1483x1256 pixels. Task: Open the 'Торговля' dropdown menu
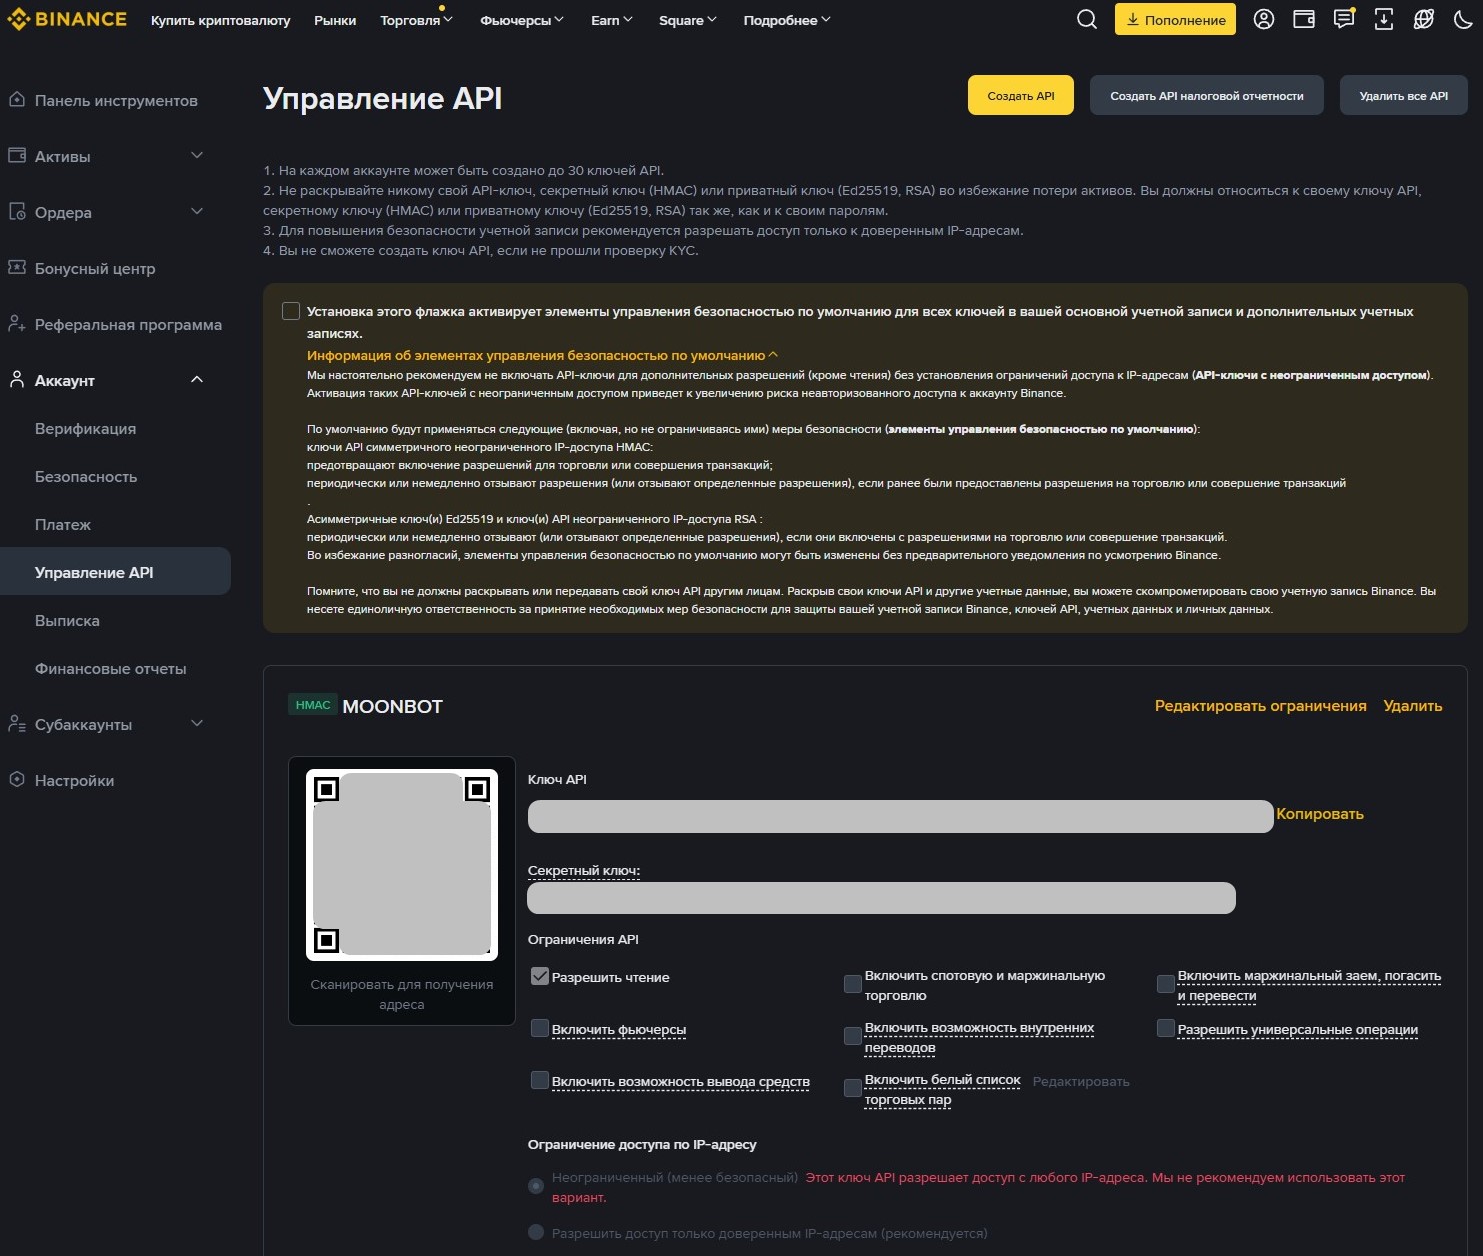tap(416, 20)
